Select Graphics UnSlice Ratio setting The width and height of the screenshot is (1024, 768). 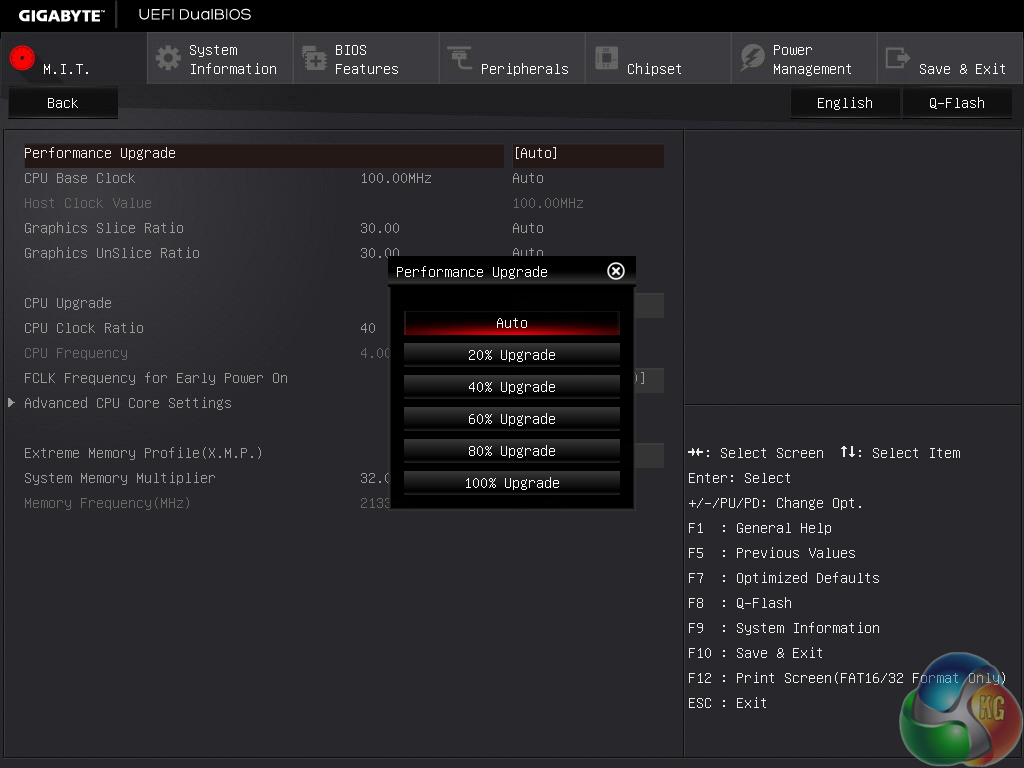tap(112, 253)
